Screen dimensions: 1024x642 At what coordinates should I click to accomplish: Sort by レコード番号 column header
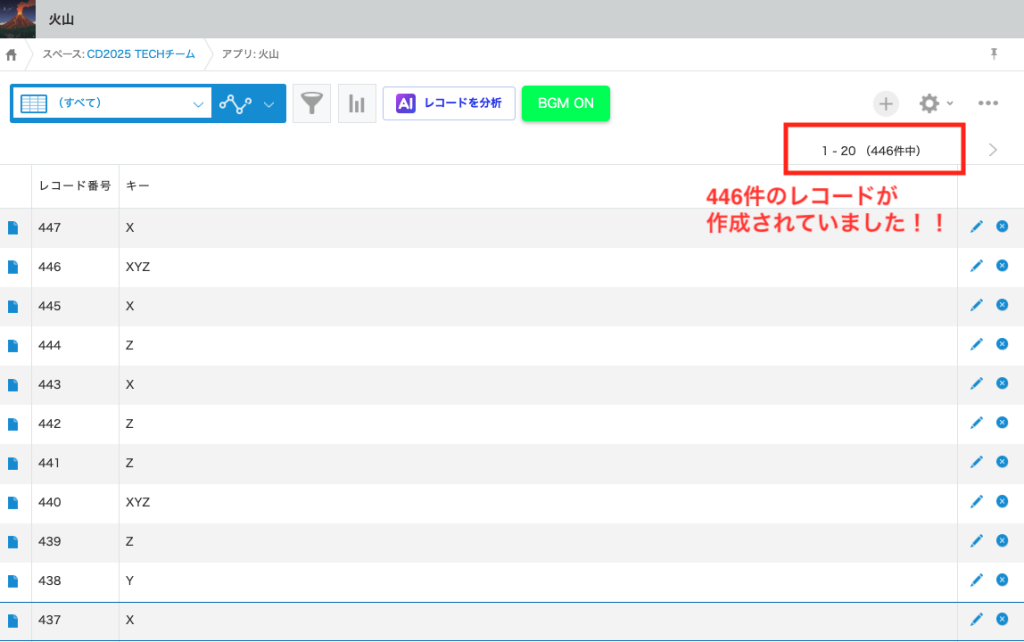(x=74, y=186)
